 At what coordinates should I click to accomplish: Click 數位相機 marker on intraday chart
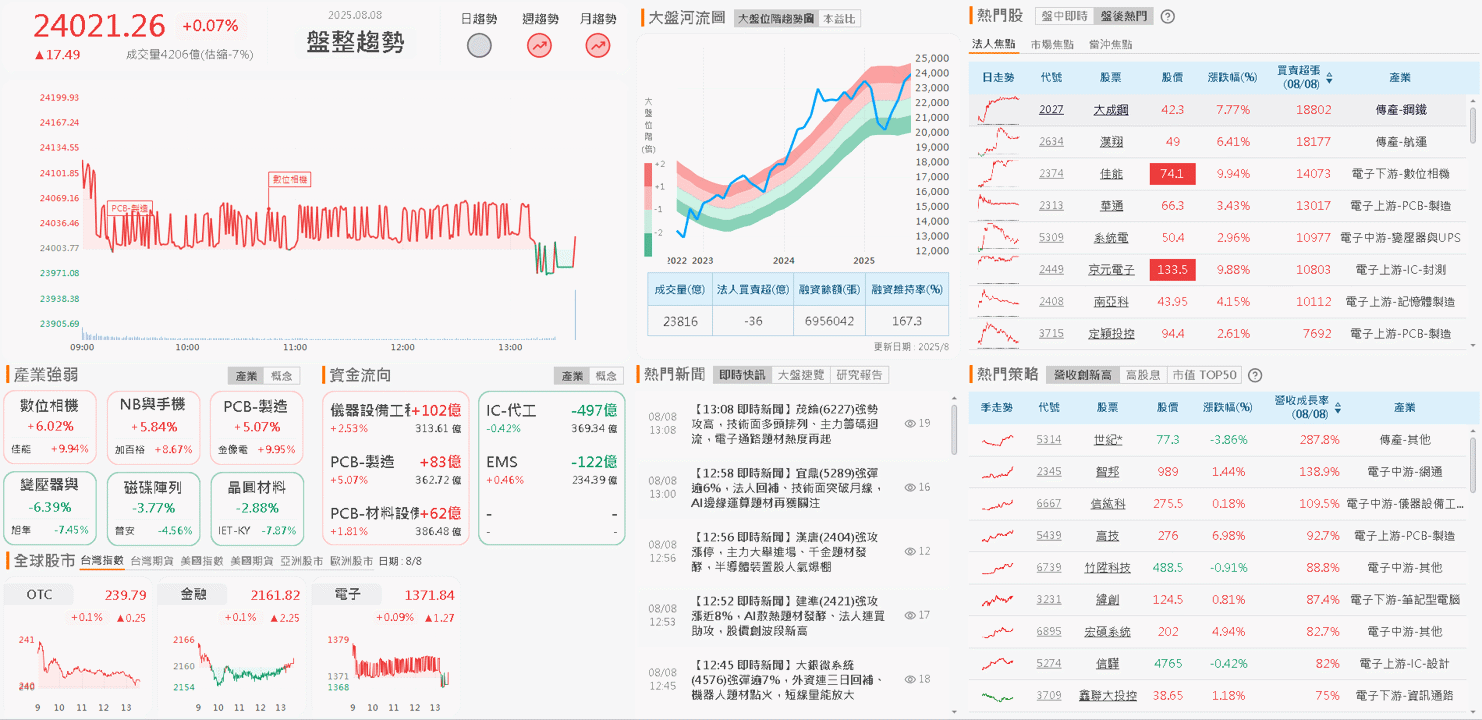(x=290, y=179)
